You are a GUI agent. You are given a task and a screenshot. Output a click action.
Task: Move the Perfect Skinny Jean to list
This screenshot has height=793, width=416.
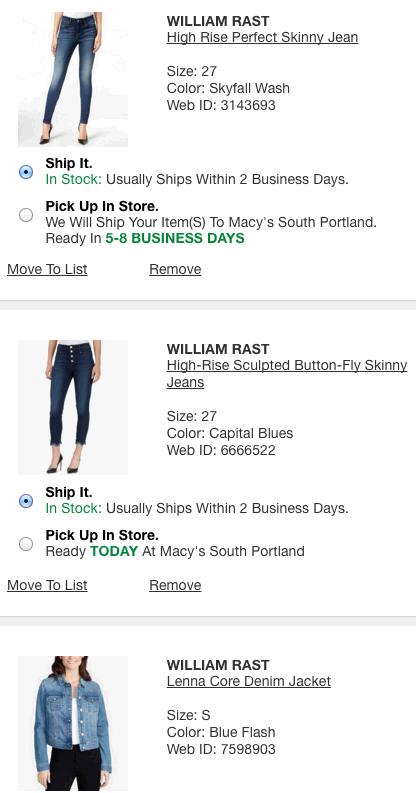(47, 270)
